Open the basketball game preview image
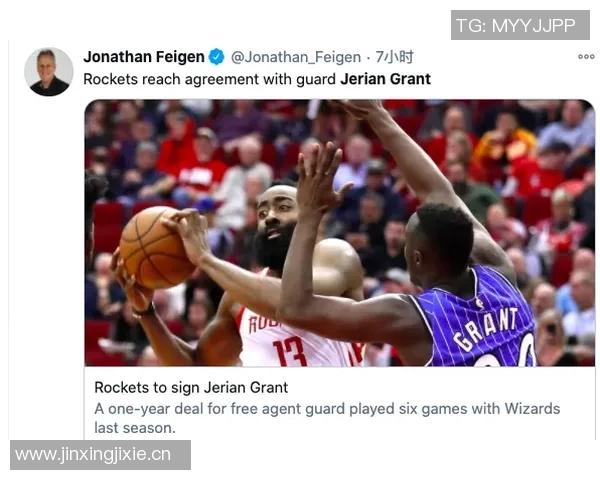The height and width of the screenshot is (480, 600). tap(340, 233)
